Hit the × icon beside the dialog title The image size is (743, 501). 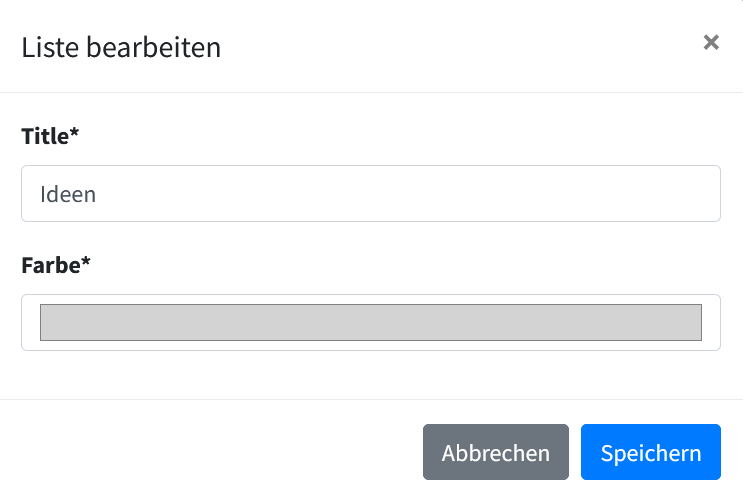[x=711, y=42]
